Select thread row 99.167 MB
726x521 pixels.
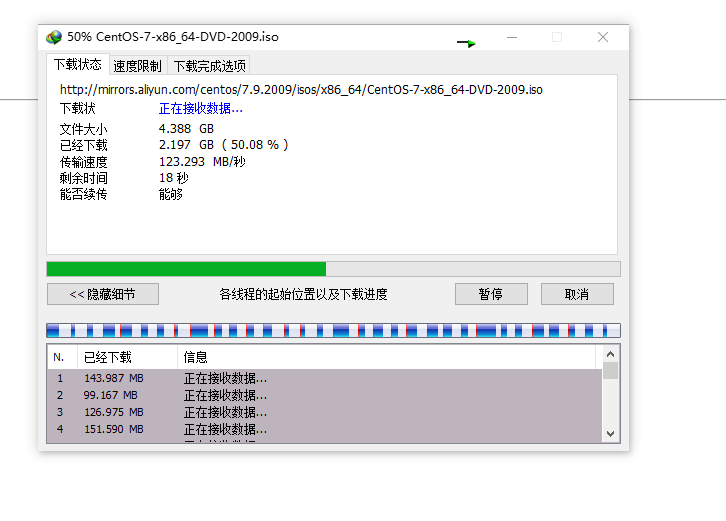click(x=324, y=395)
